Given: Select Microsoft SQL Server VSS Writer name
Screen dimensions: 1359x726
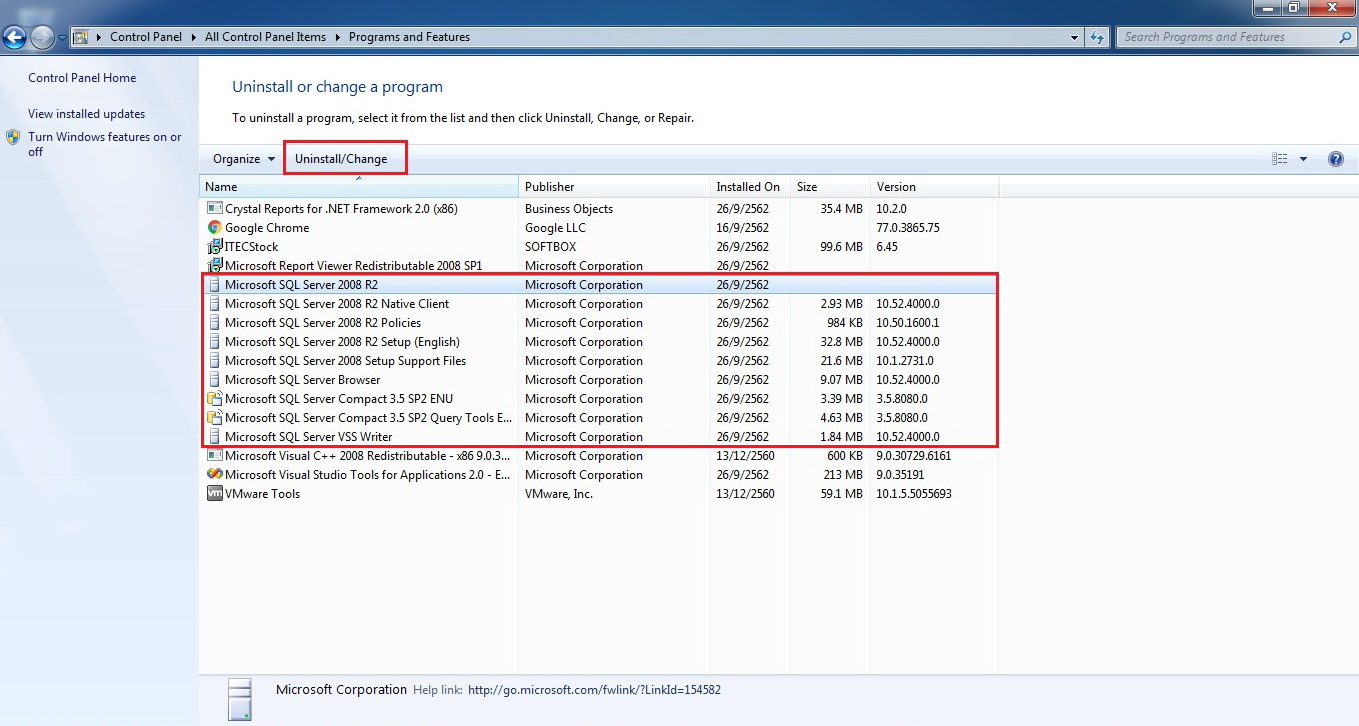Looking at the screenshot, I should (x=308, y=437).
